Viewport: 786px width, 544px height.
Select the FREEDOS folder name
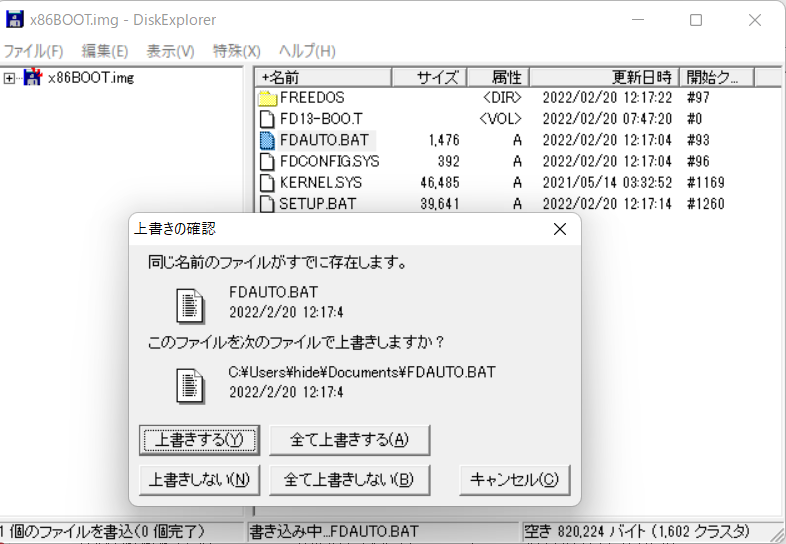pos(312,97)
